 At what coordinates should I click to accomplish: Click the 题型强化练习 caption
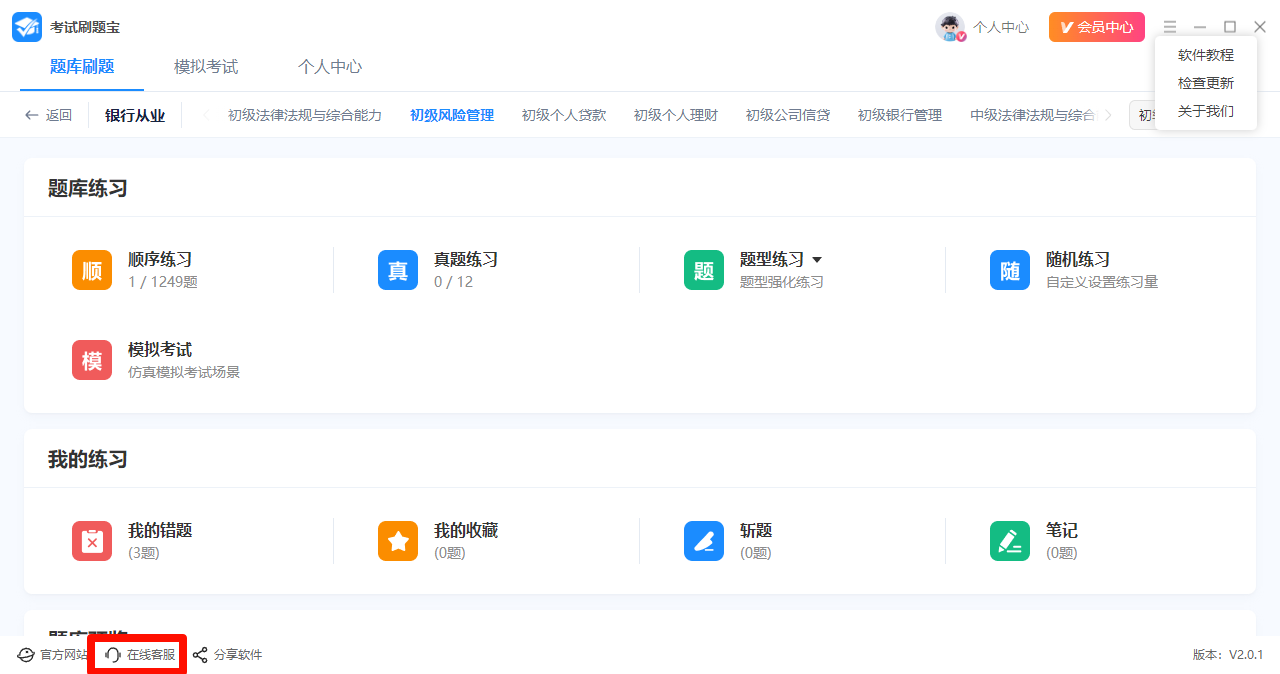click(782, 282)
